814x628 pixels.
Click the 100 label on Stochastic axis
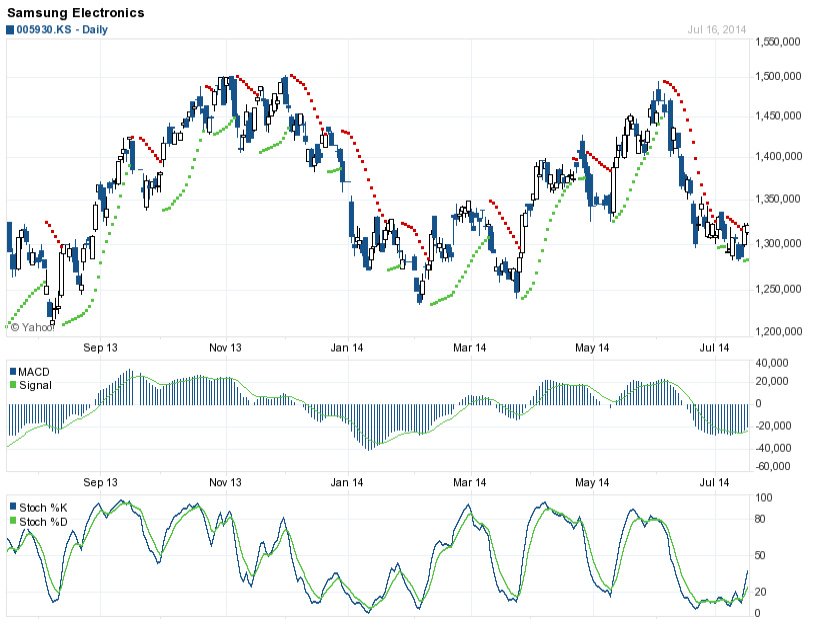coord(764,498)
